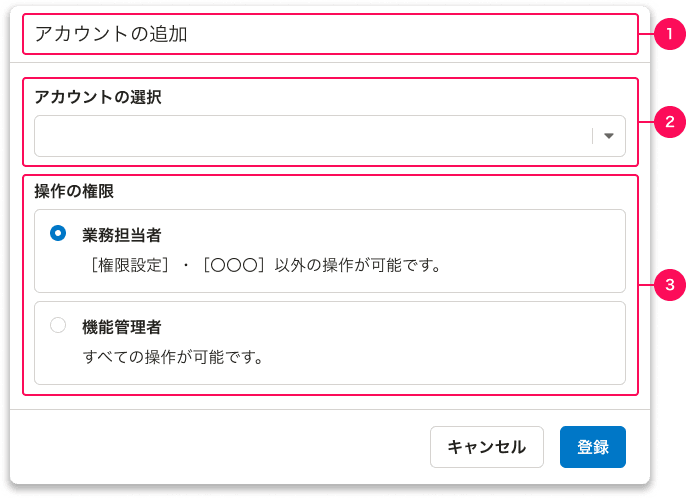Choose the 業務担当者 option label text
Screen dimensions: 686x498
pos(122,234)
